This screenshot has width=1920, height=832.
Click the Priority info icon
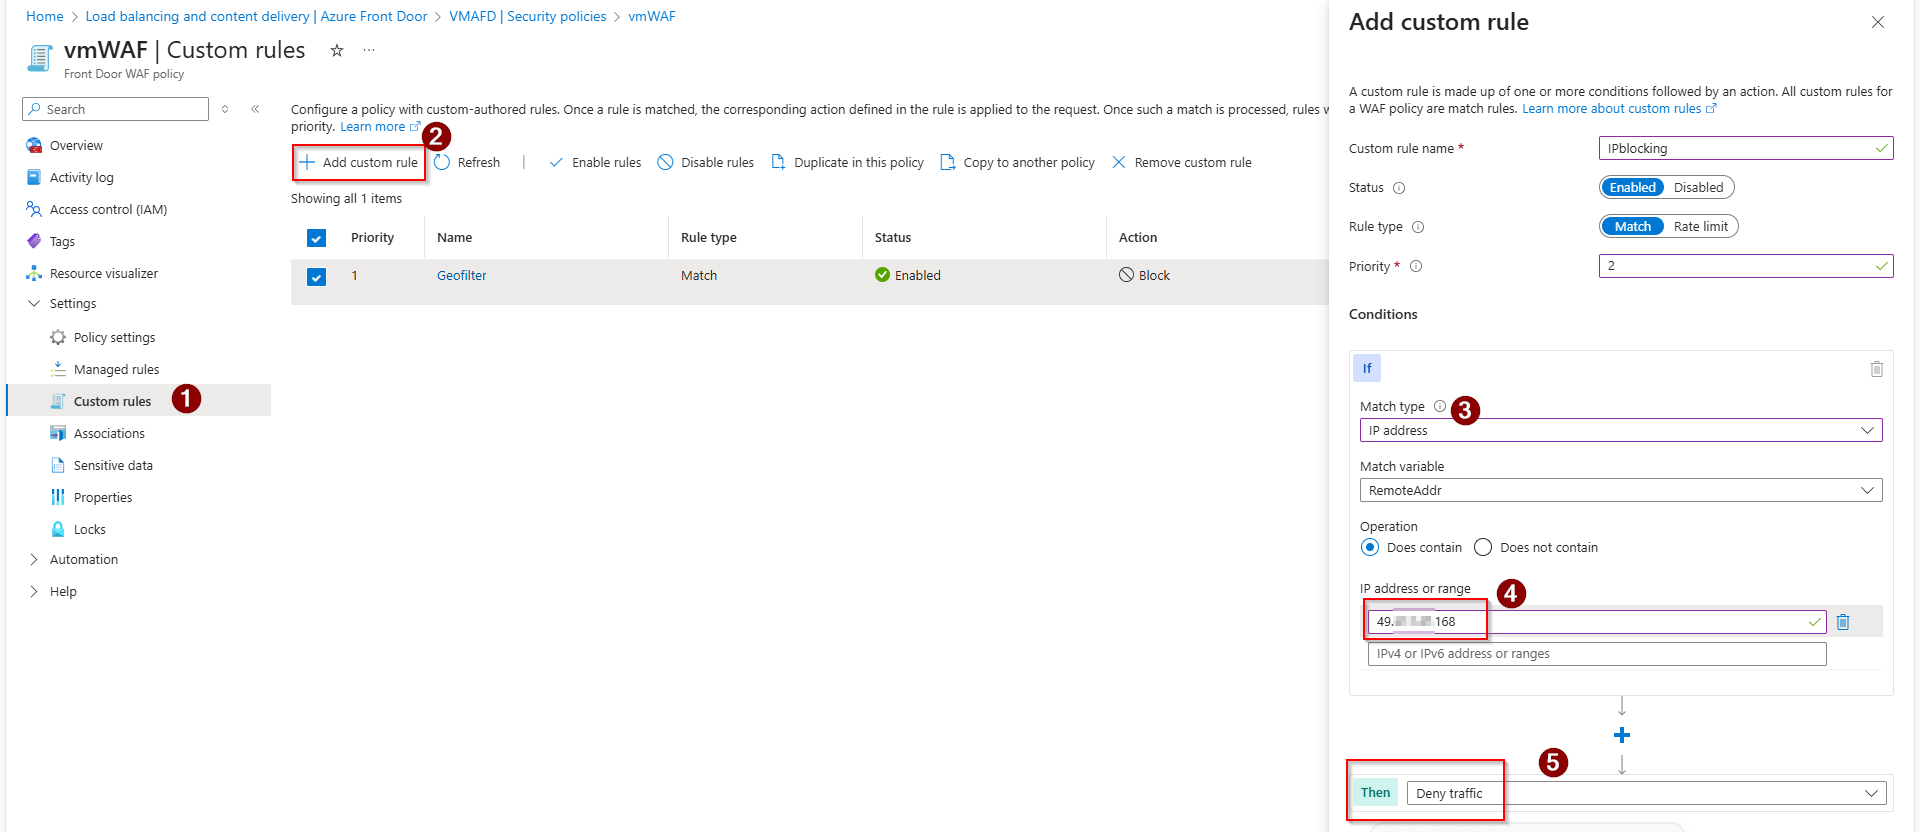1416,266
